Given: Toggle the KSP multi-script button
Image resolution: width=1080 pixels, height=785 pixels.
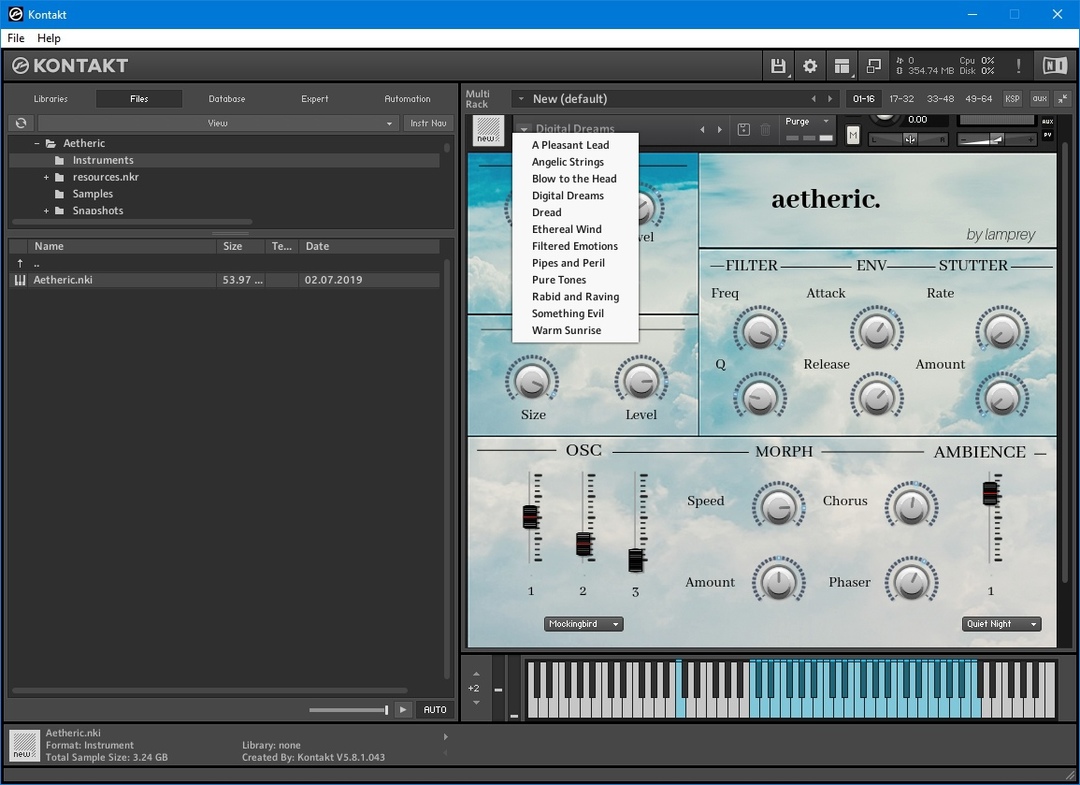Looking at the screenshot, I should coord(1012,99).
